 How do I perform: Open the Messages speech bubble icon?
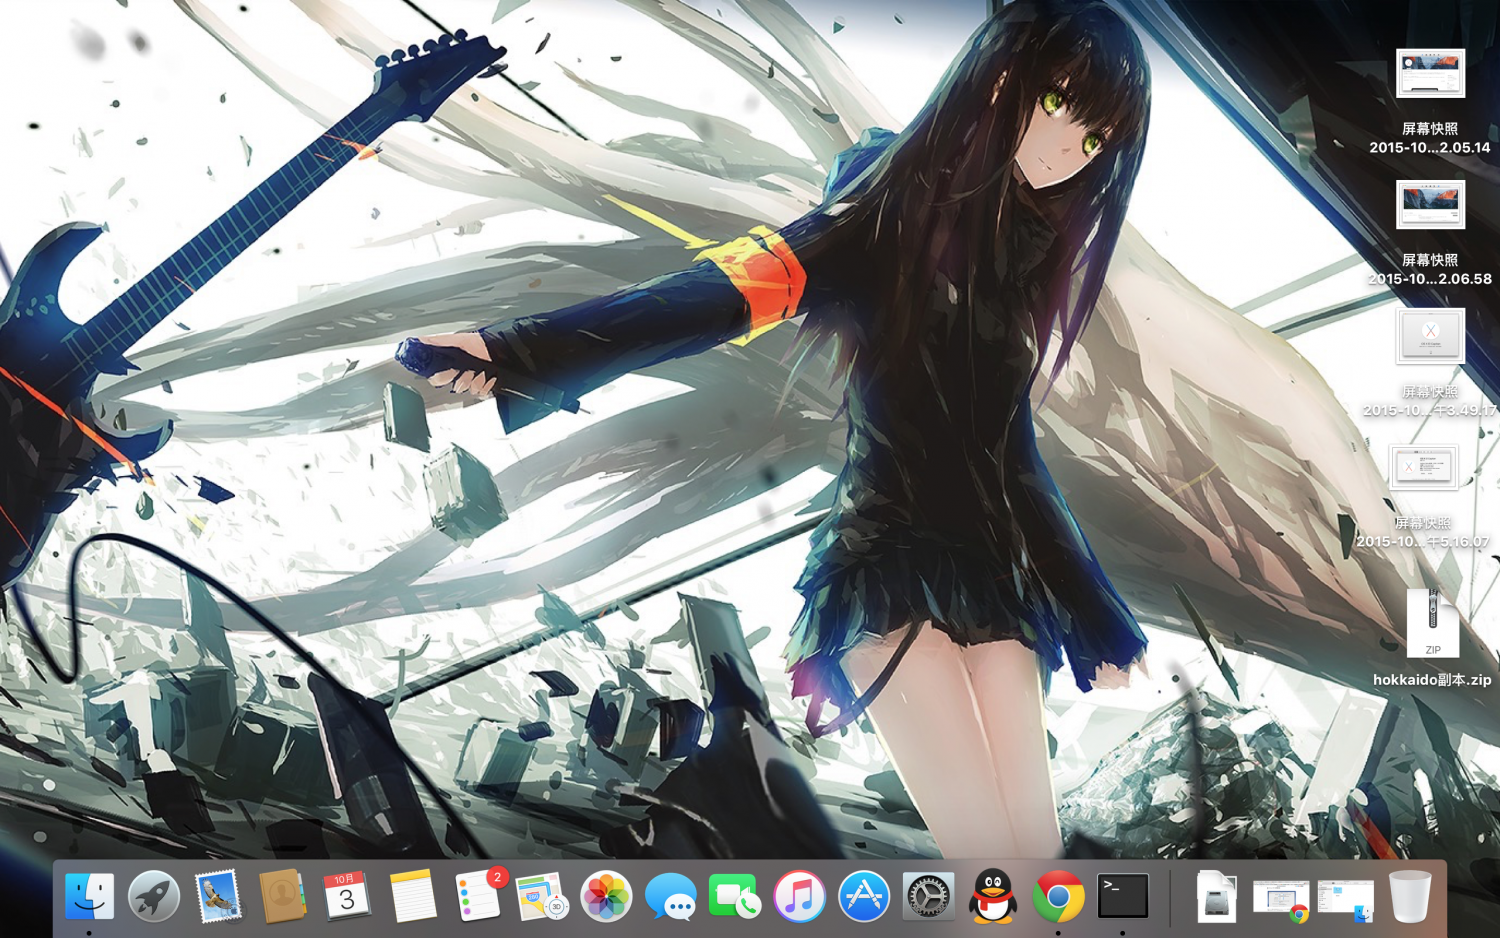point(671,896)
